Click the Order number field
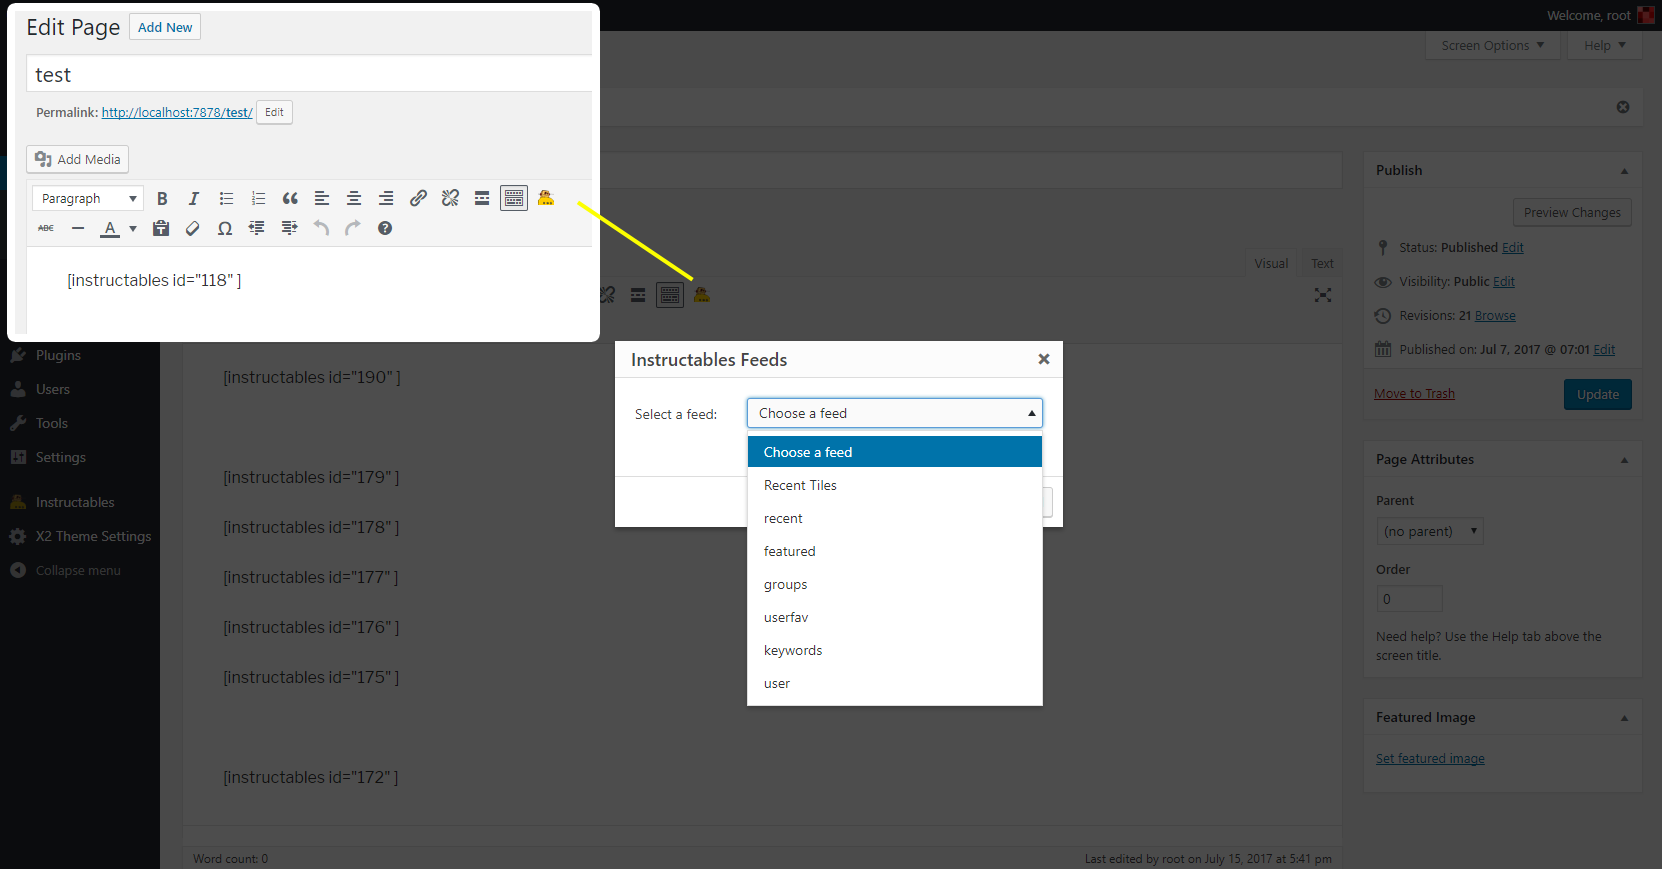 point(1409,599)
